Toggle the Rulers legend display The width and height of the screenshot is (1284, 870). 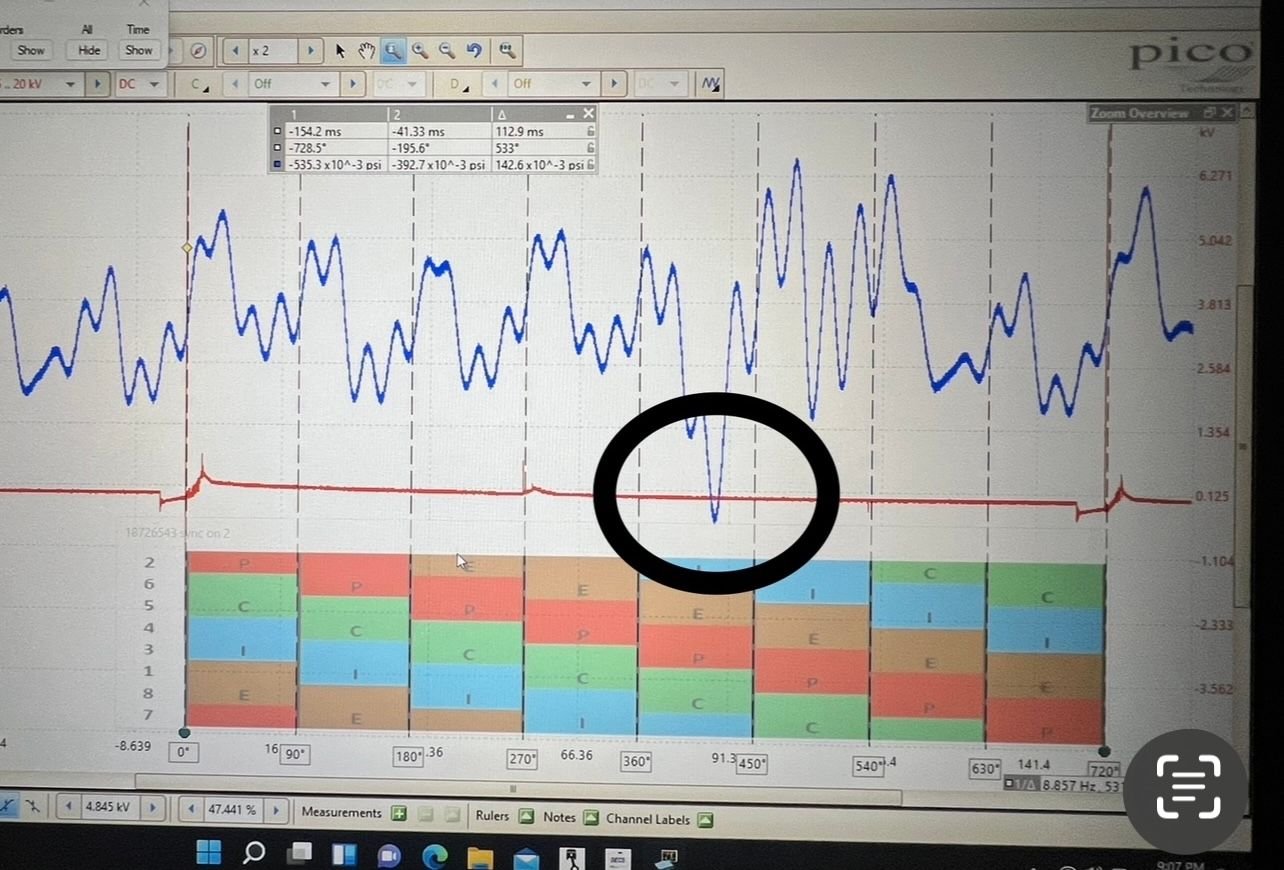click(526, 818)
